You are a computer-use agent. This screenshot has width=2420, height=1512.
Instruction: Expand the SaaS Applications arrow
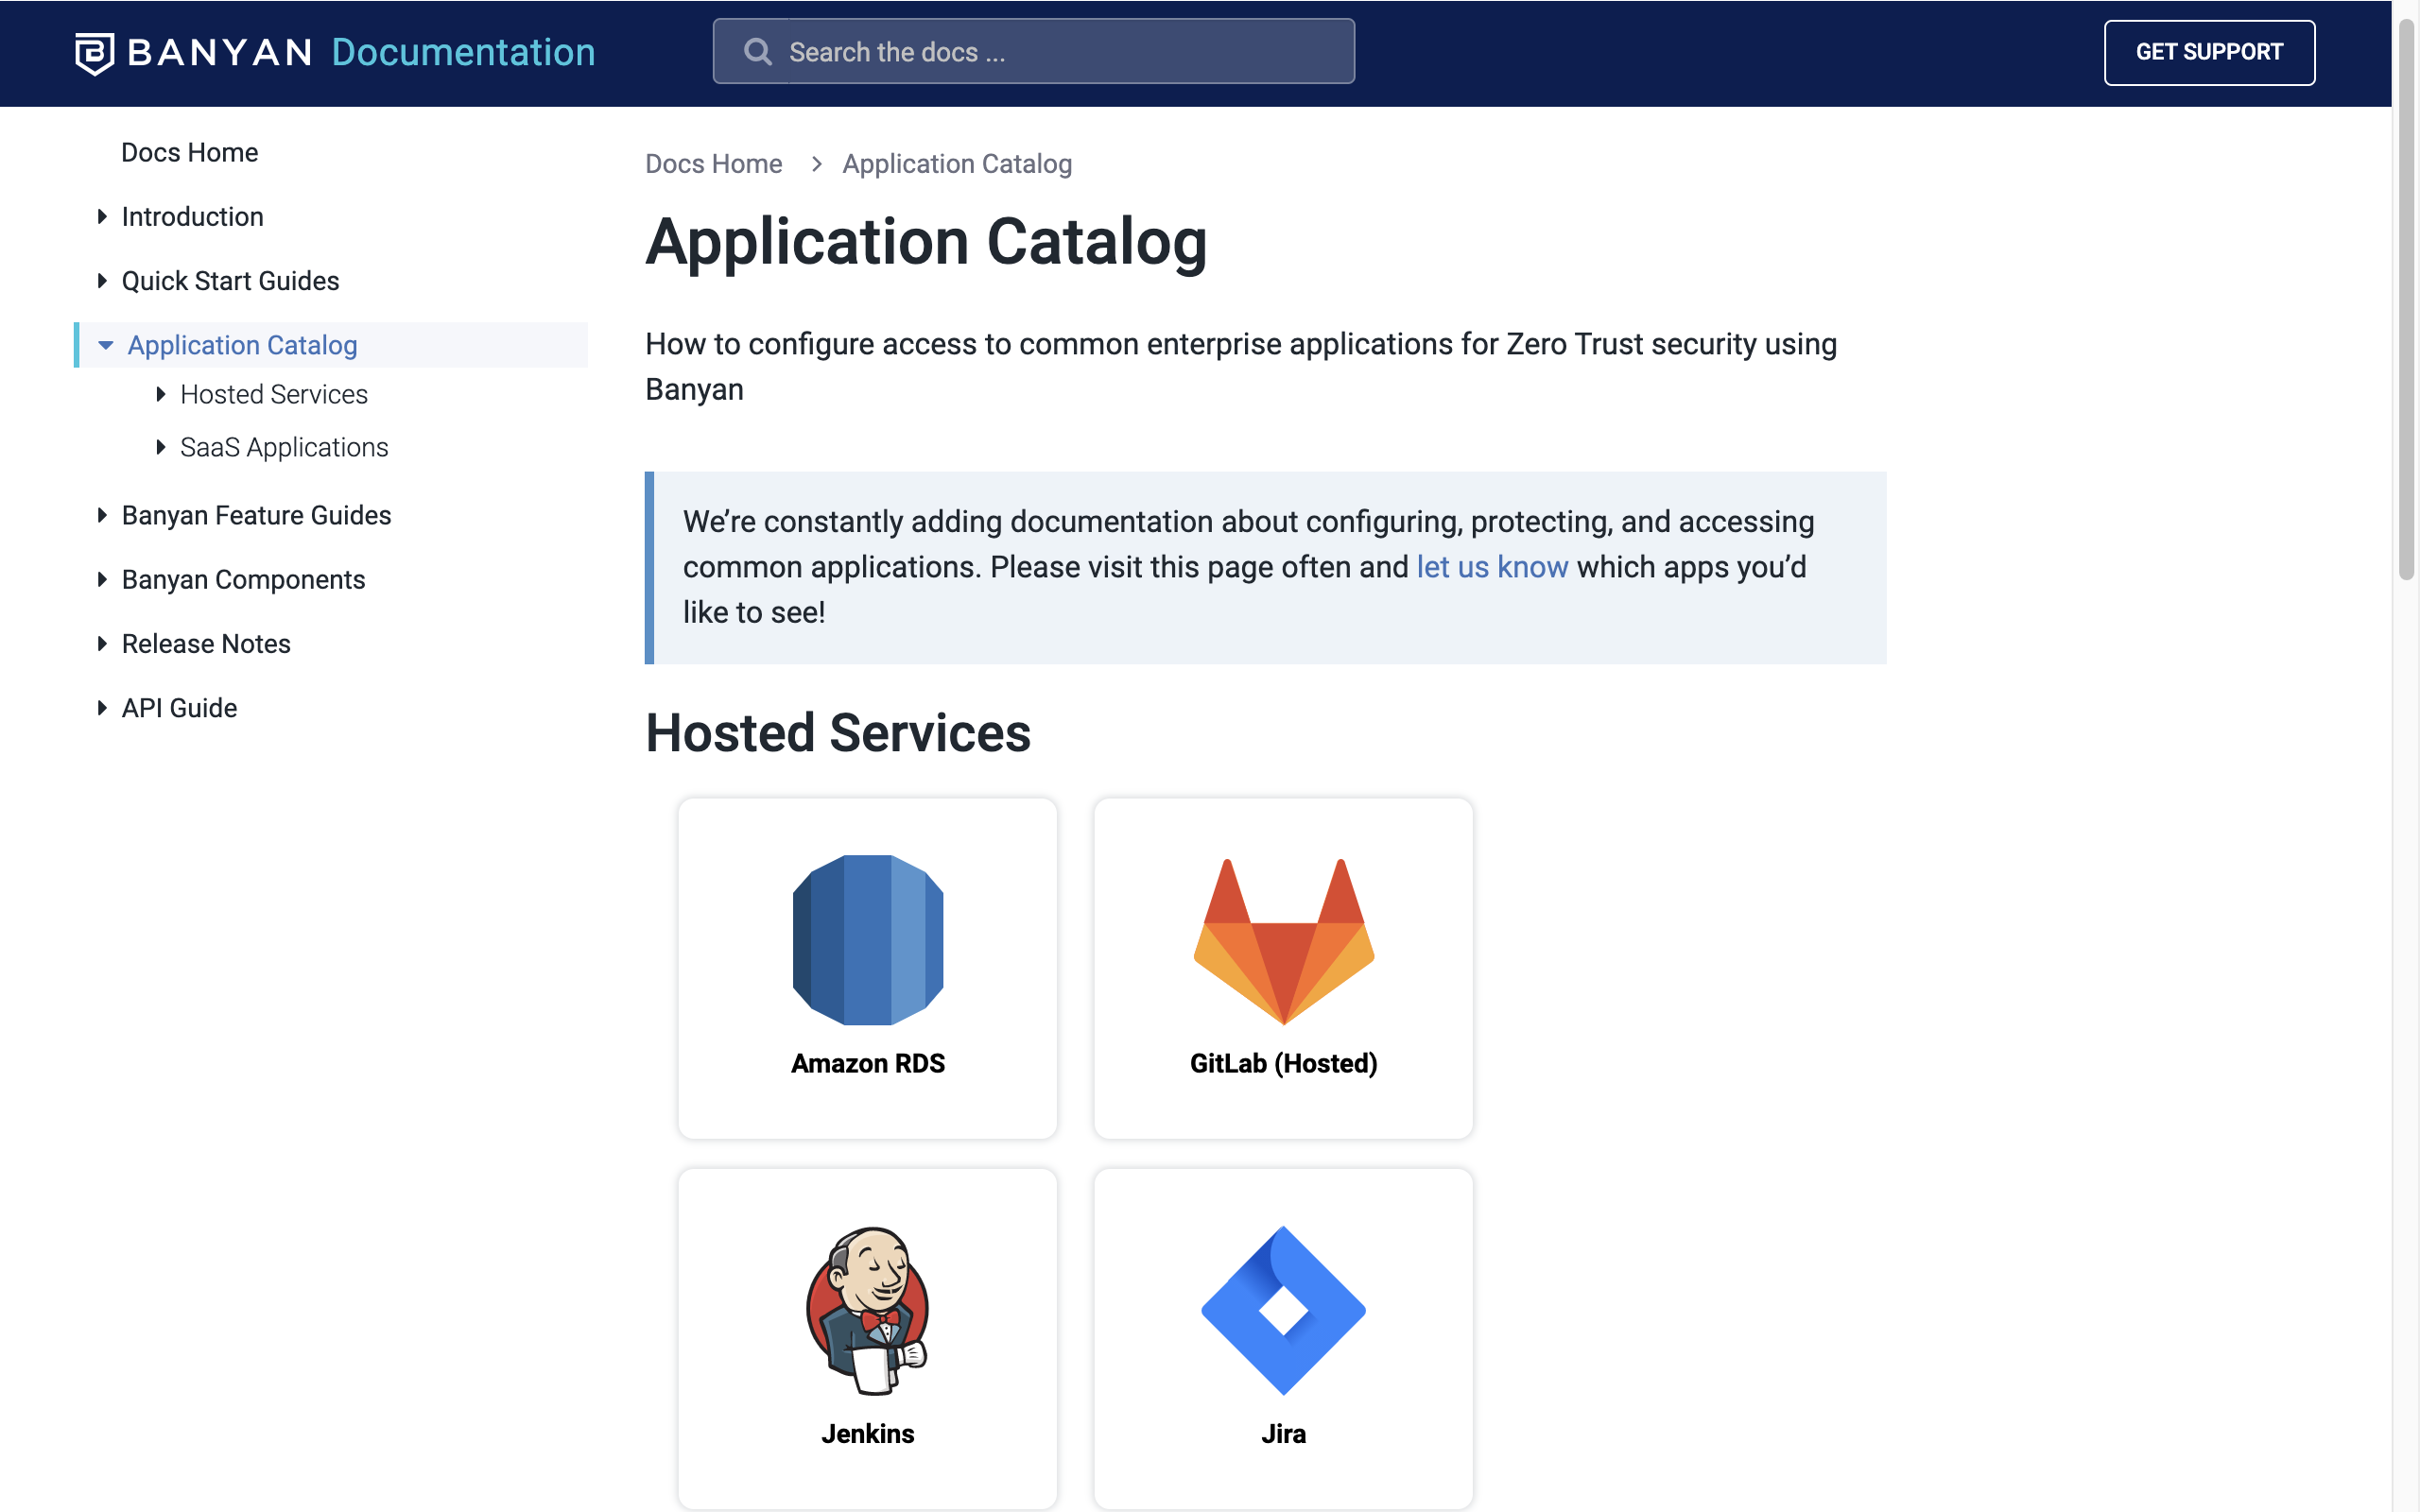pos(160,447)
